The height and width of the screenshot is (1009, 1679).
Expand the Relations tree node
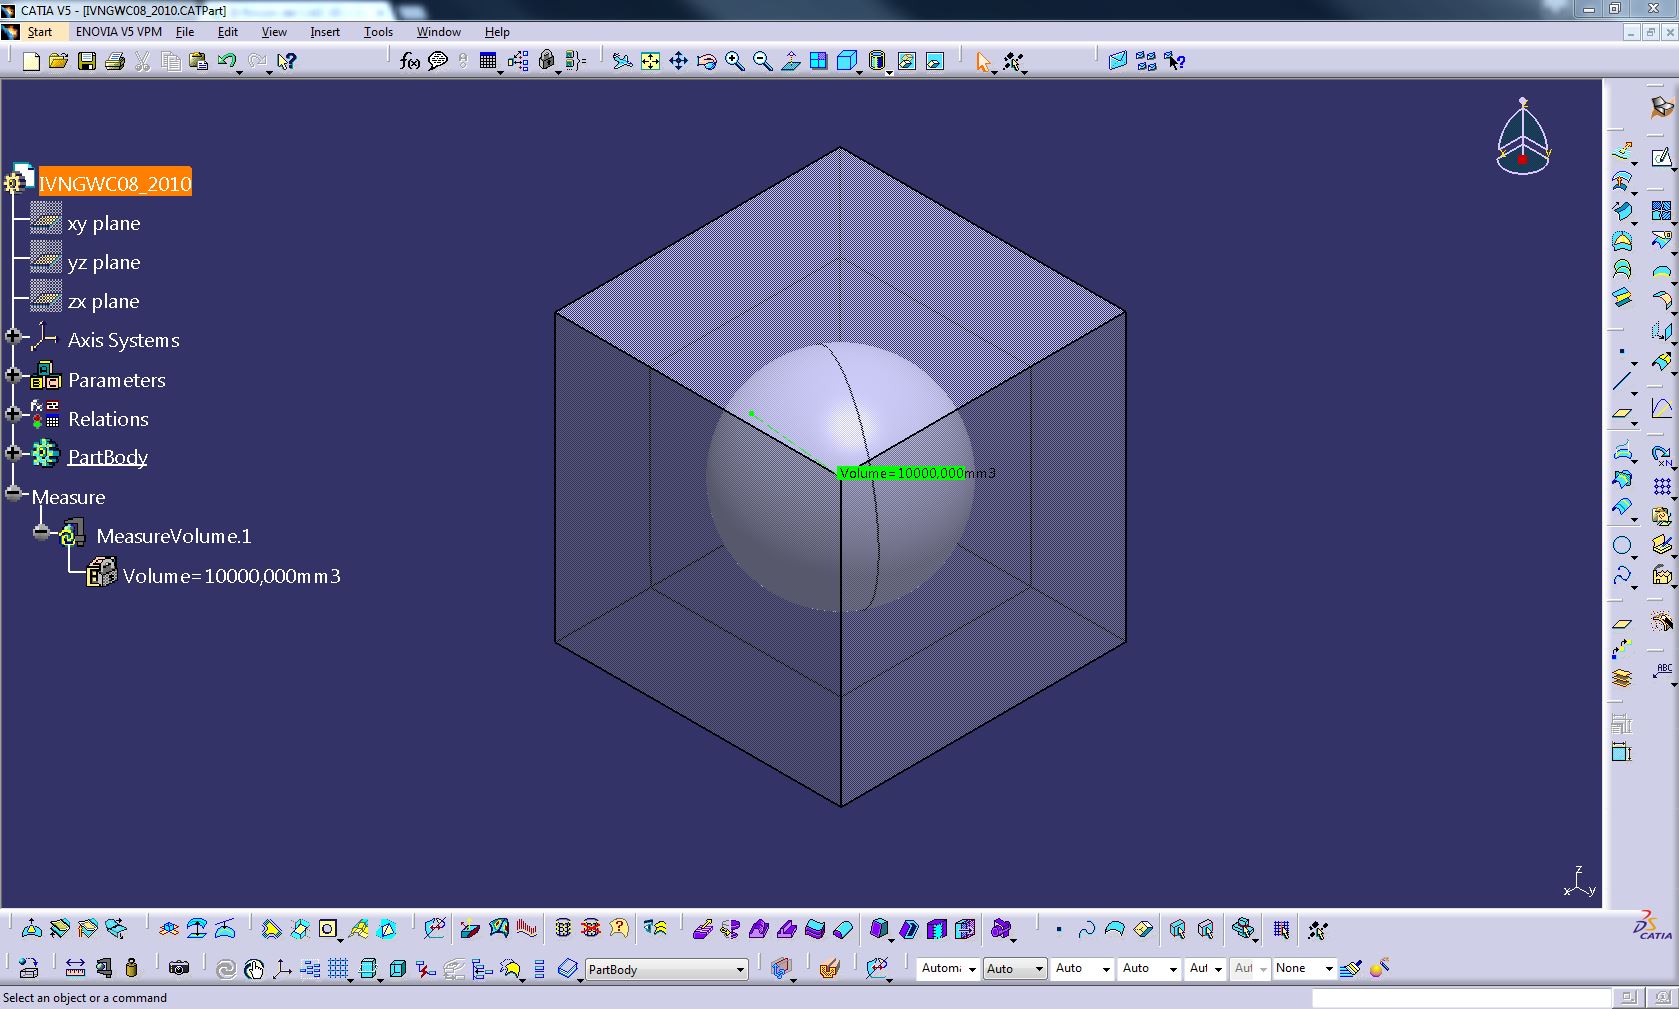click(x=13, y=414)
